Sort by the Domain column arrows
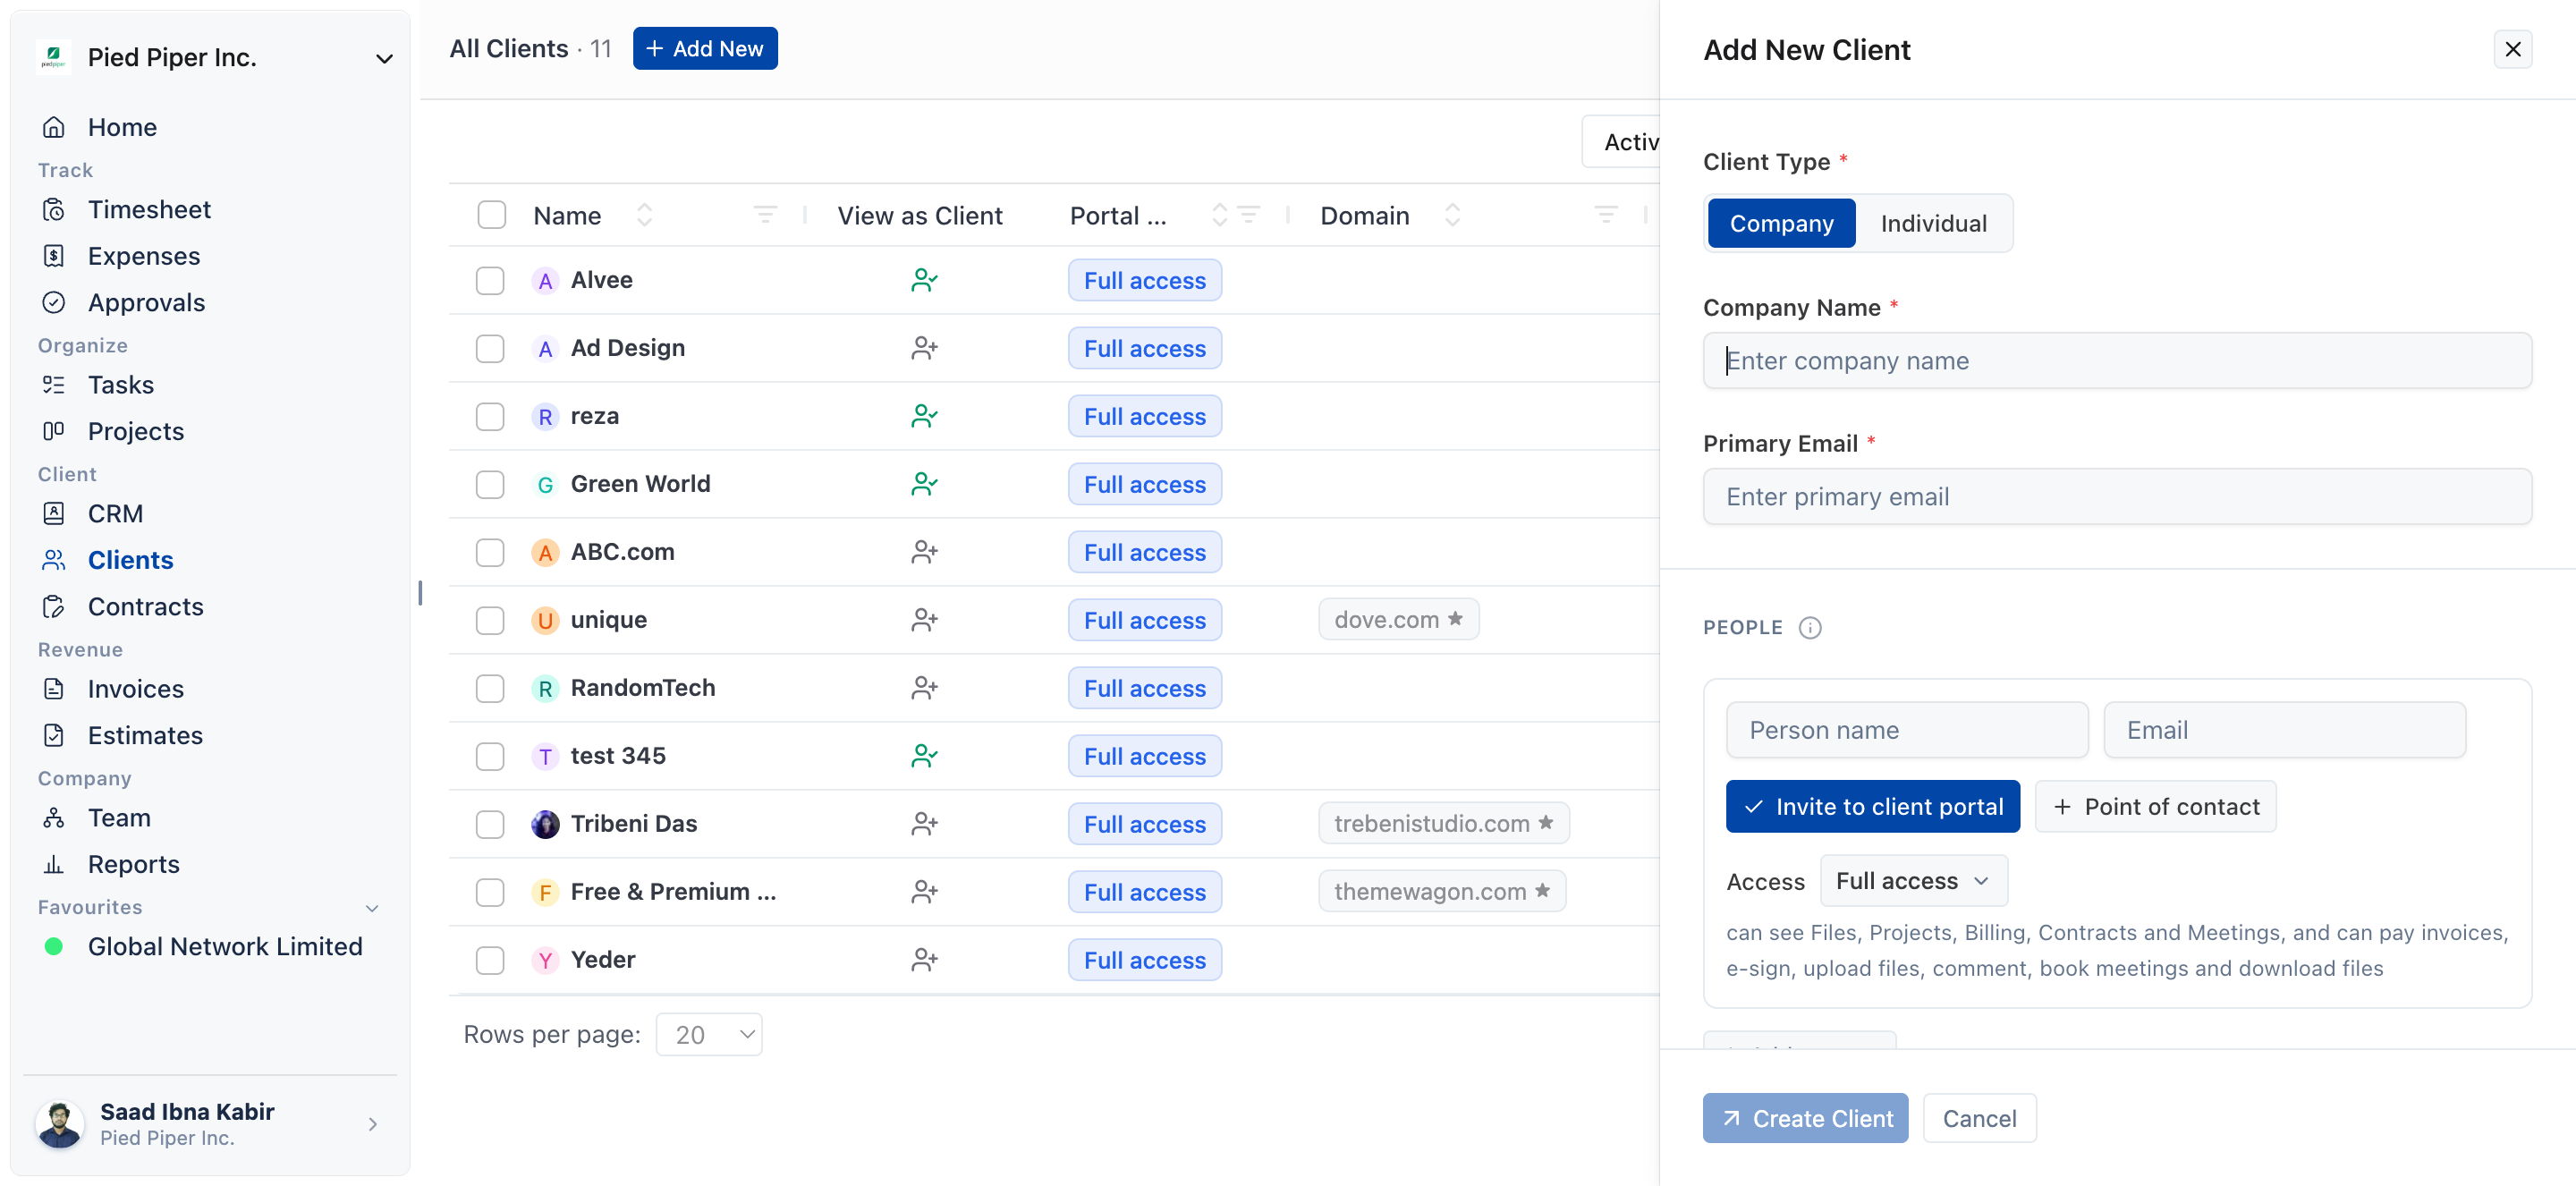 [x=1452, y=215]
